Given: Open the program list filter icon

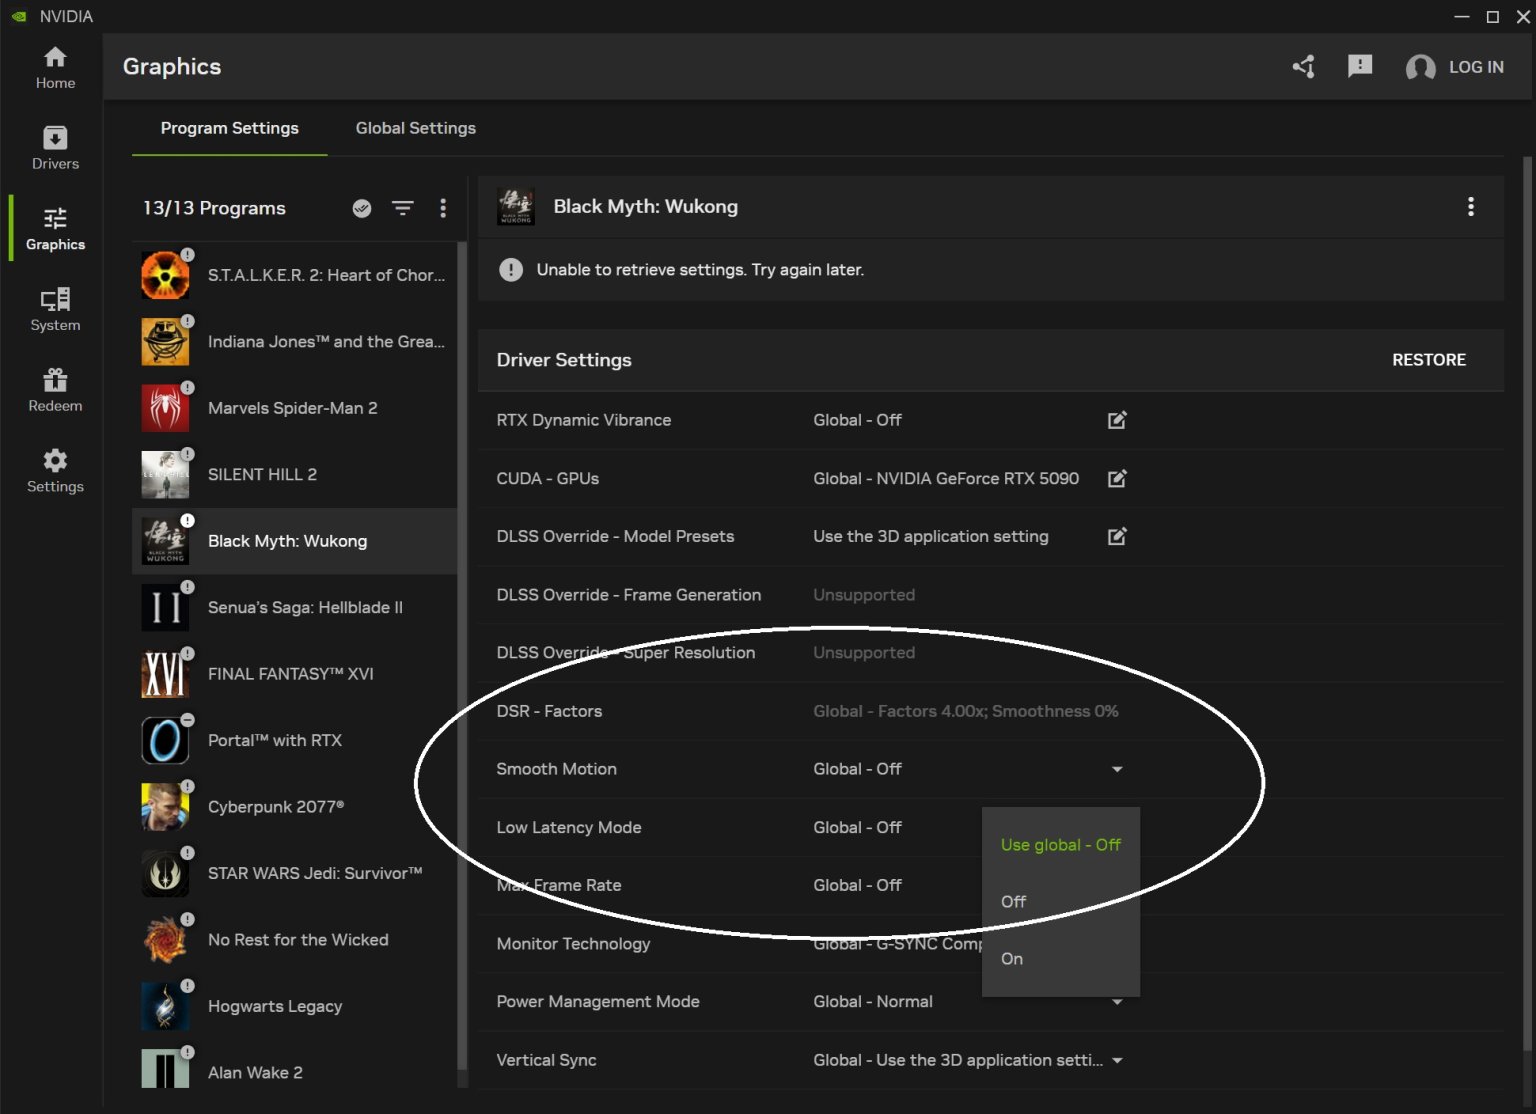Looking at the screenshot, I should (x=402, y=208).
